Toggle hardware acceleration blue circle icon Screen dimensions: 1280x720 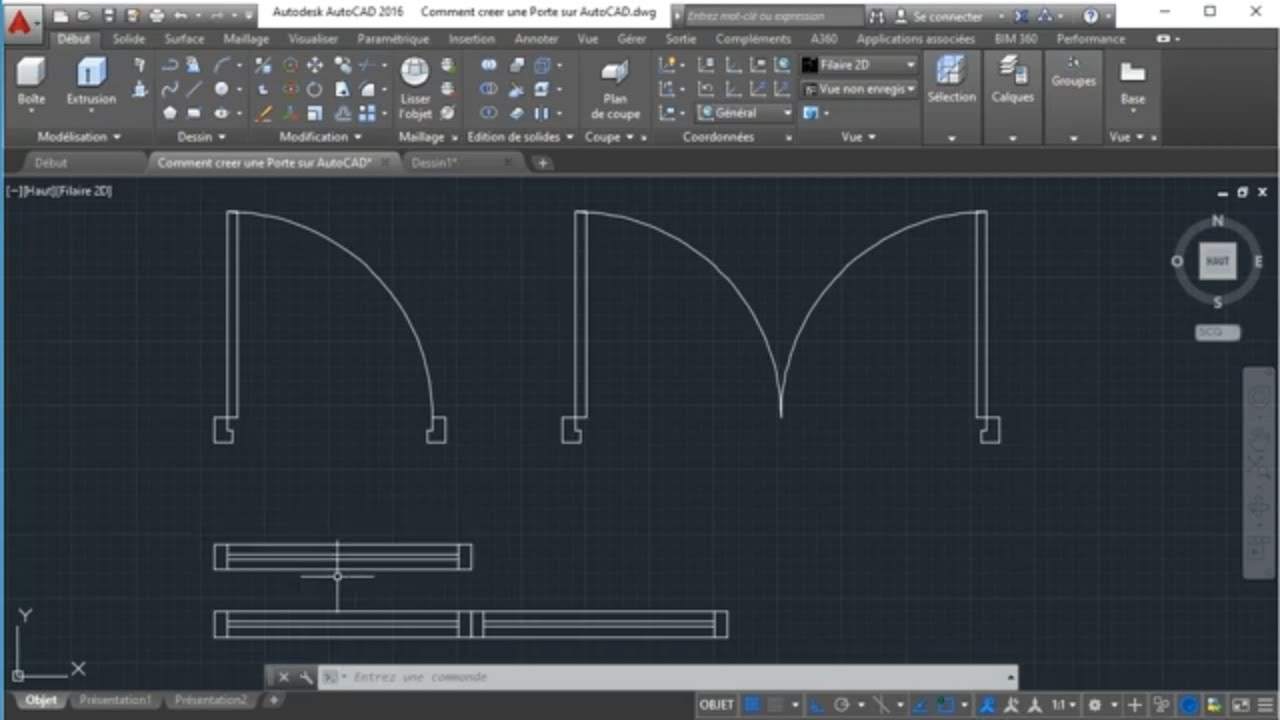point(1189,705)
